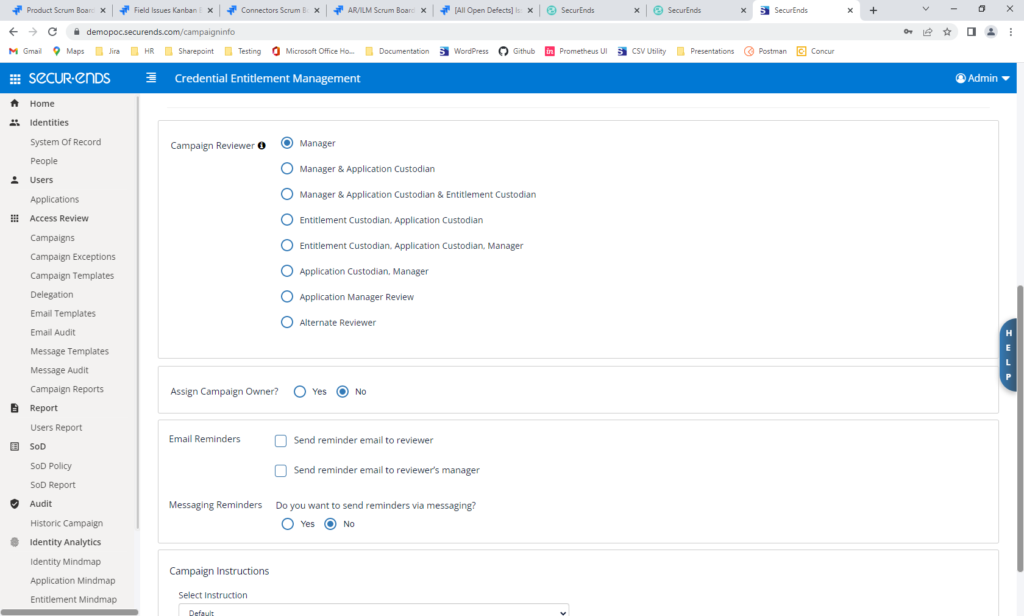
Task: Open System Of Record in the sidebar
Action: [65, 142]
